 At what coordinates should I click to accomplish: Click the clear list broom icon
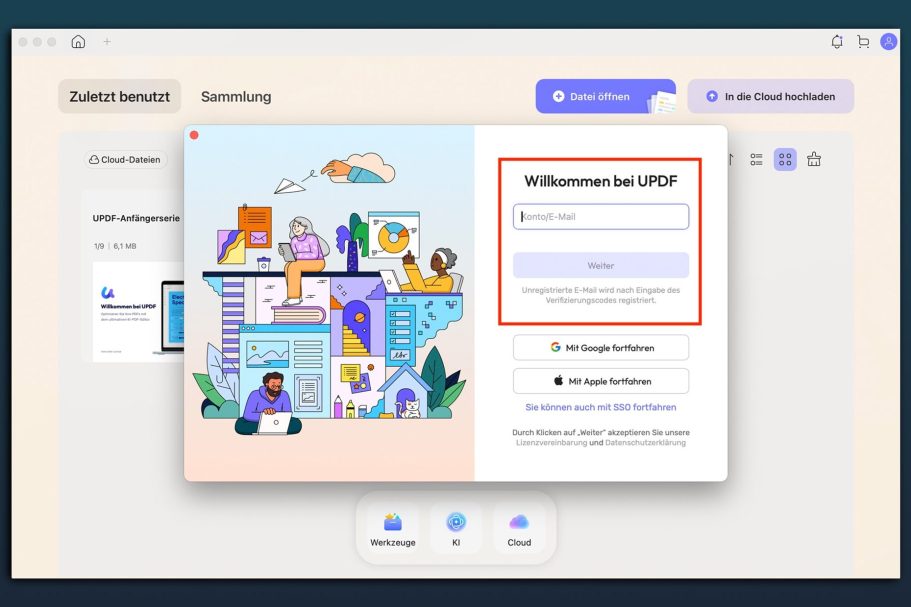coord(814,160)
